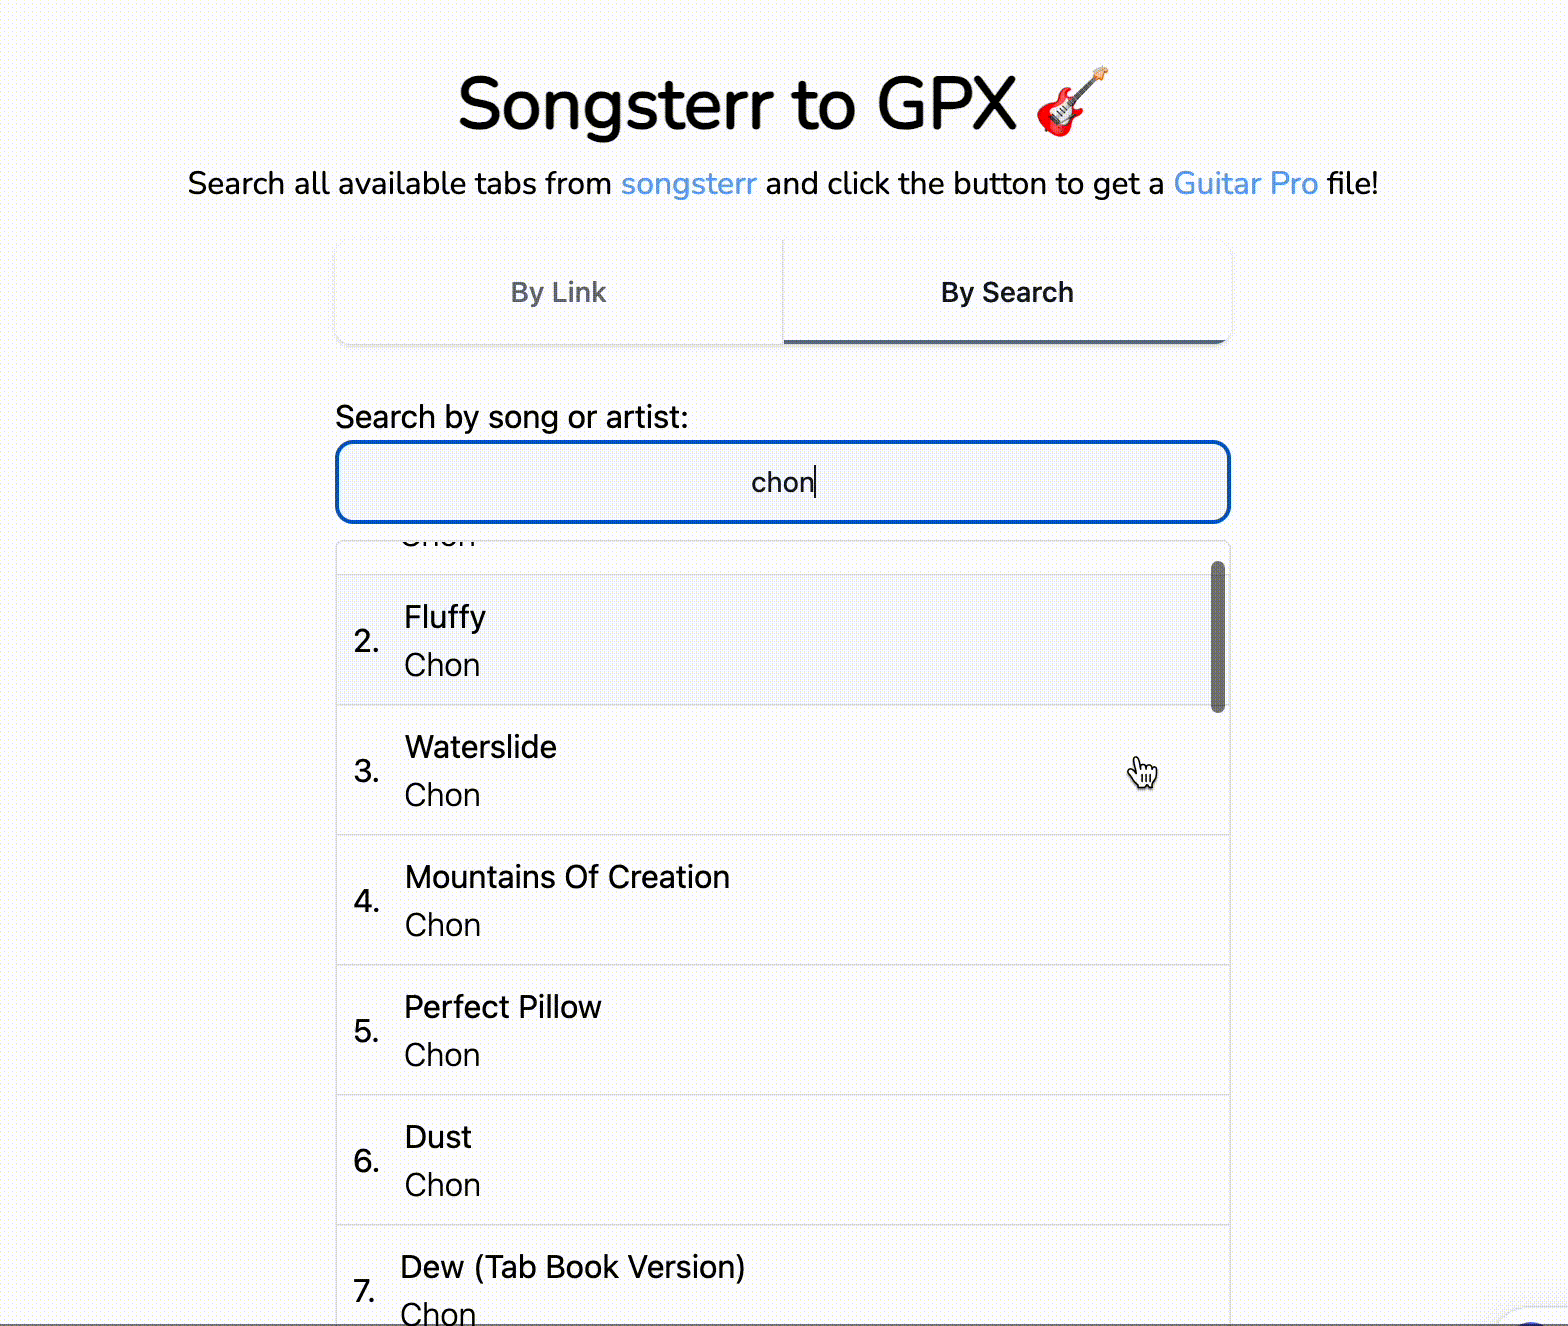Click the artist name Chon under Dust
The image size is (1568, 1326).
point(442,1185)
